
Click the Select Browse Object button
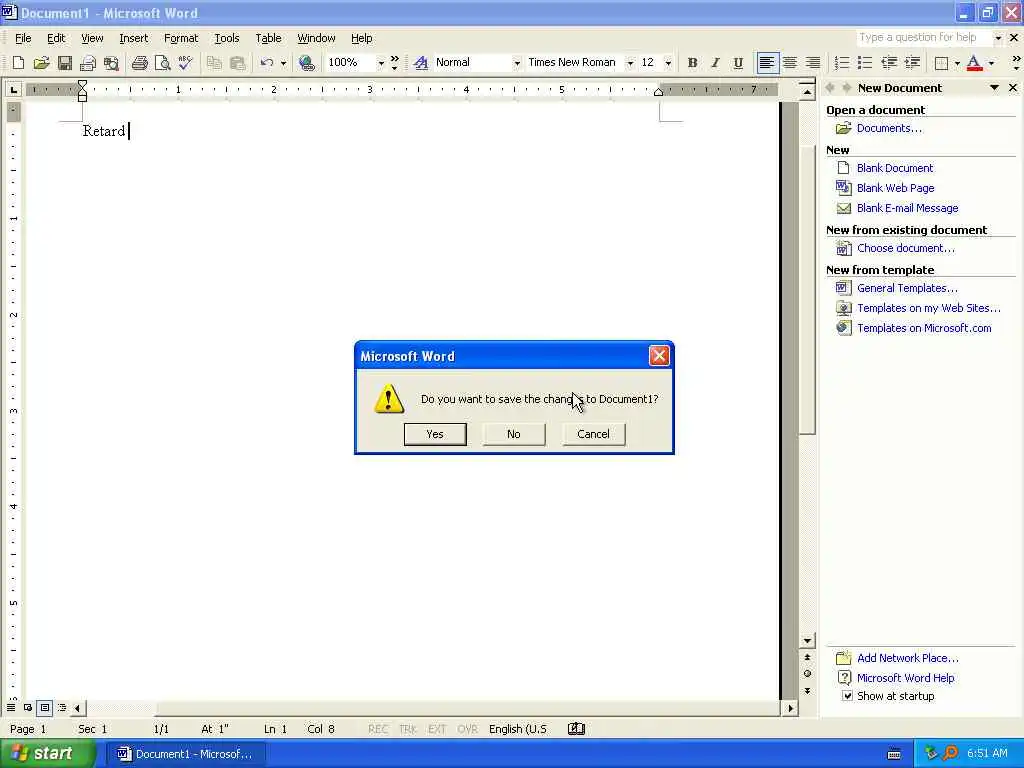807,674
